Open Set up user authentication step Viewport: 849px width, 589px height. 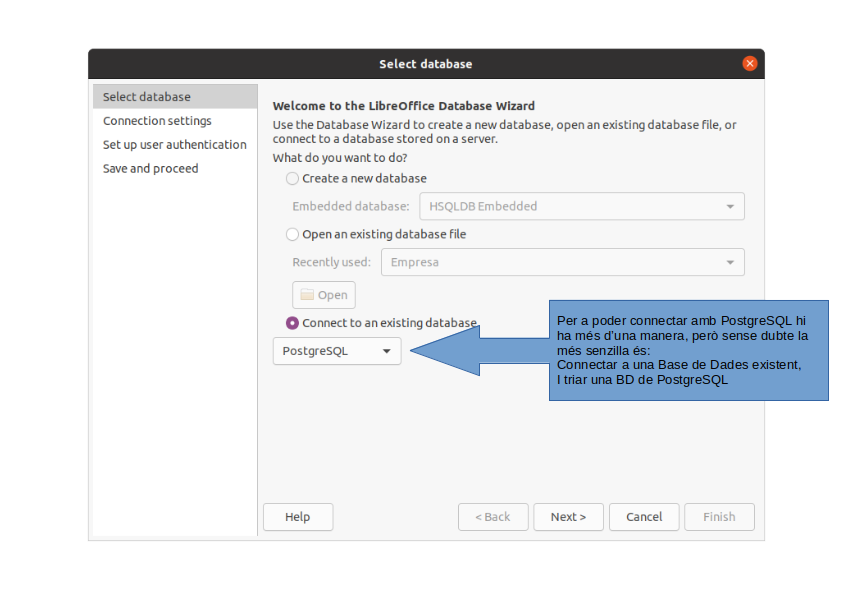(175, 145)
